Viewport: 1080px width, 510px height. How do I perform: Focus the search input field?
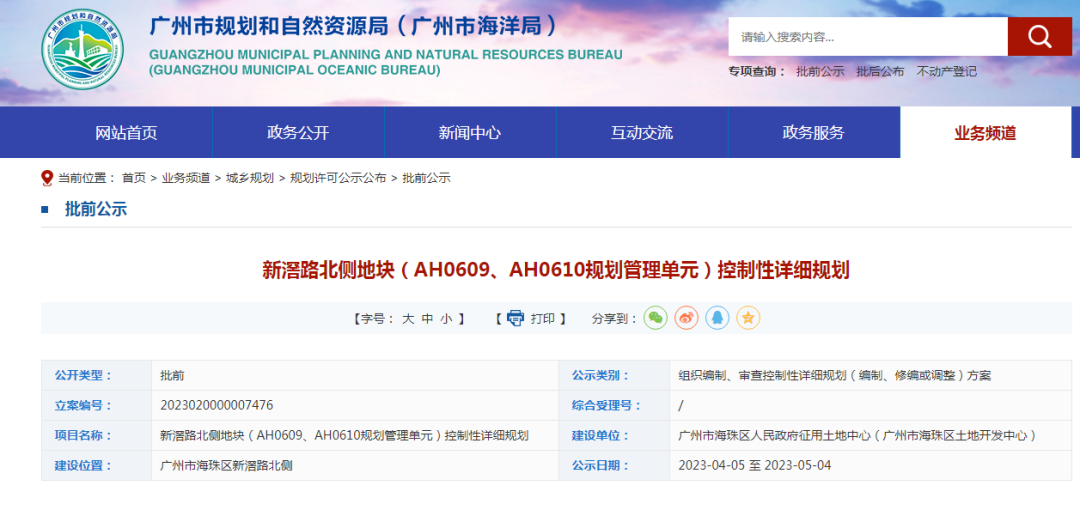click(866, 37)
